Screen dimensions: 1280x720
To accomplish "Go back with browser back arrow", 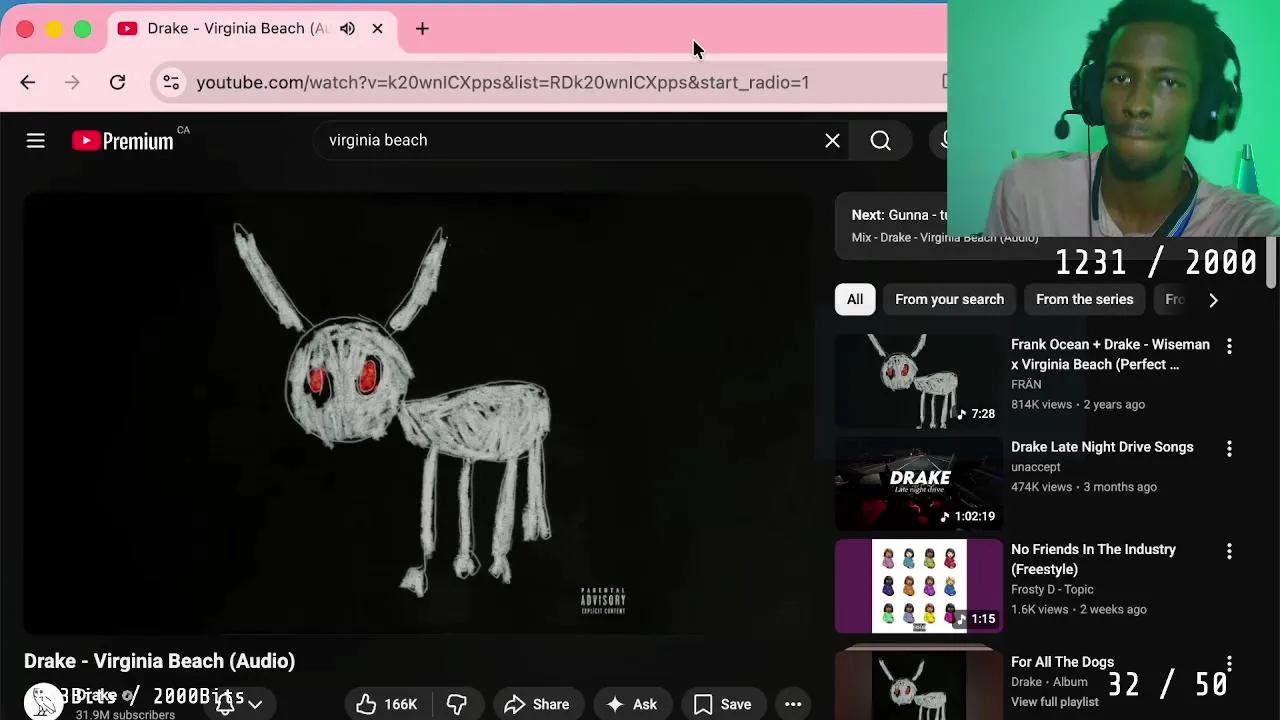I will point(28,82).
